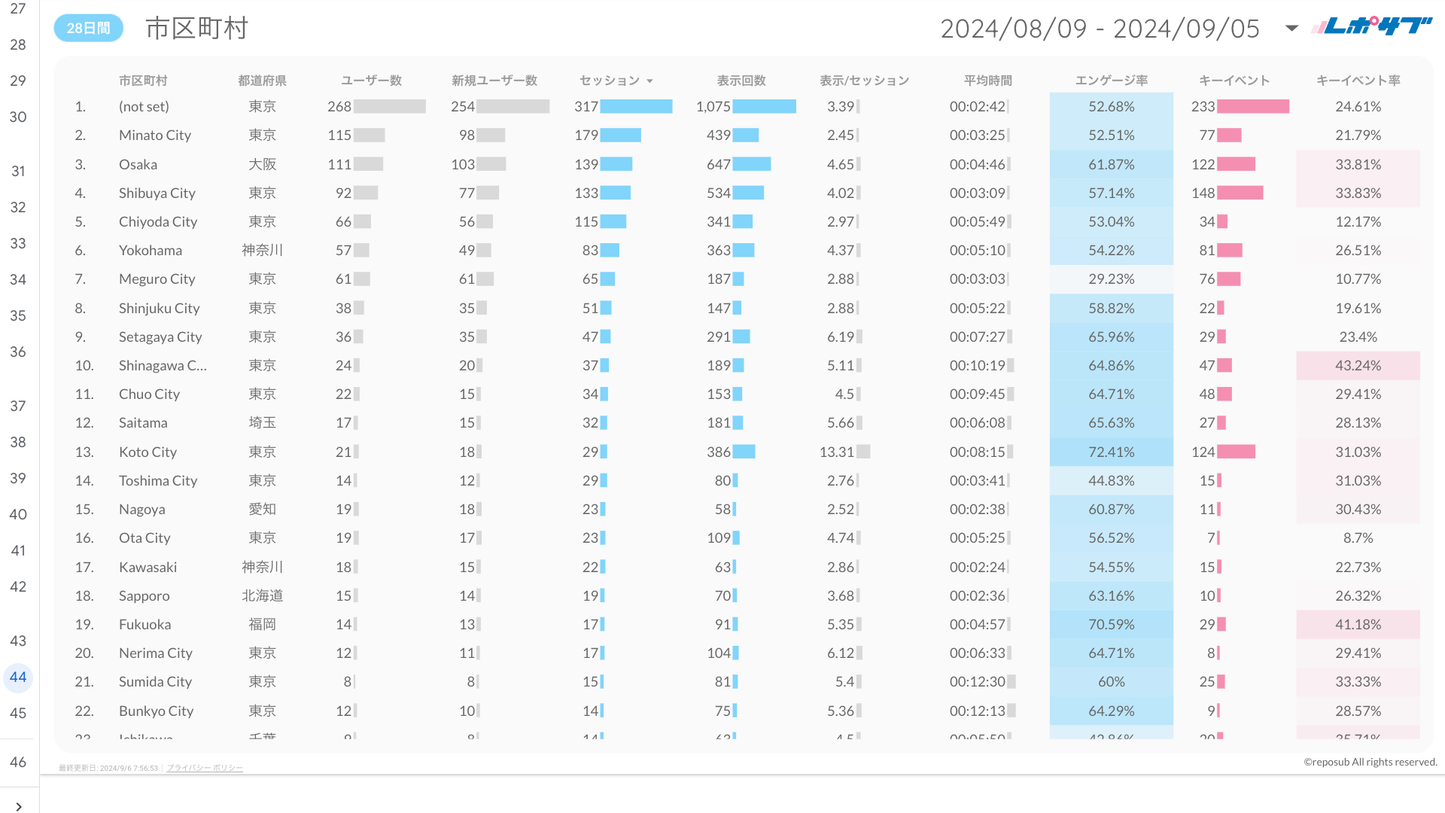1445x813 pixels.
Task: Open the プライバシー ポリシー link
Action: [x=204, y=768]
